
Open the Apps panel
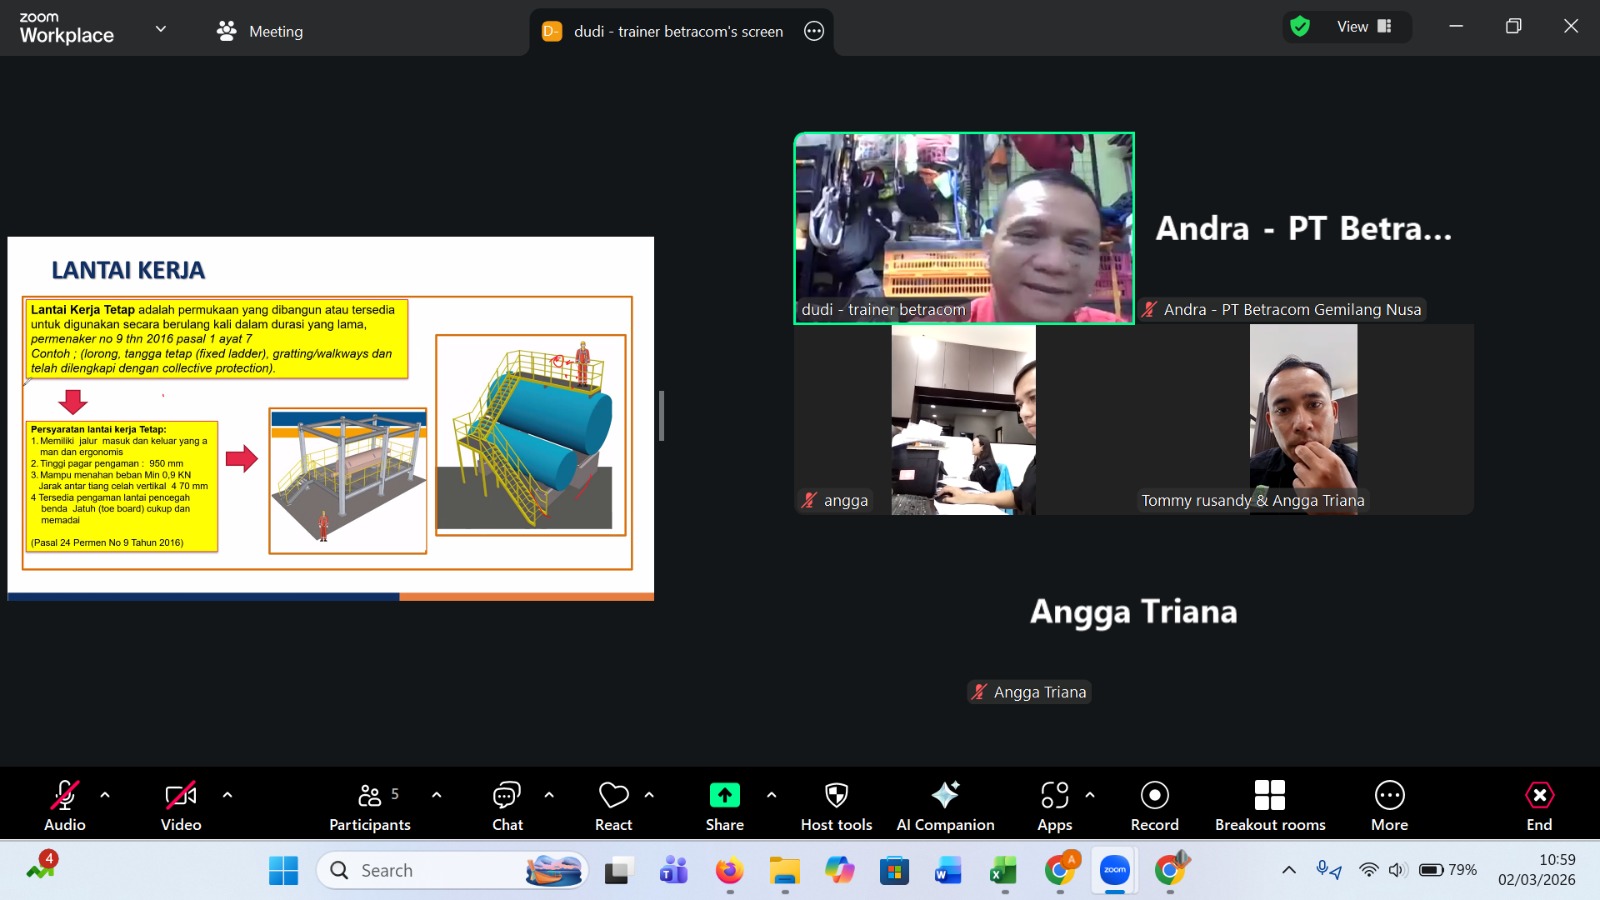pyautogui.click(x=1054, y=805)
